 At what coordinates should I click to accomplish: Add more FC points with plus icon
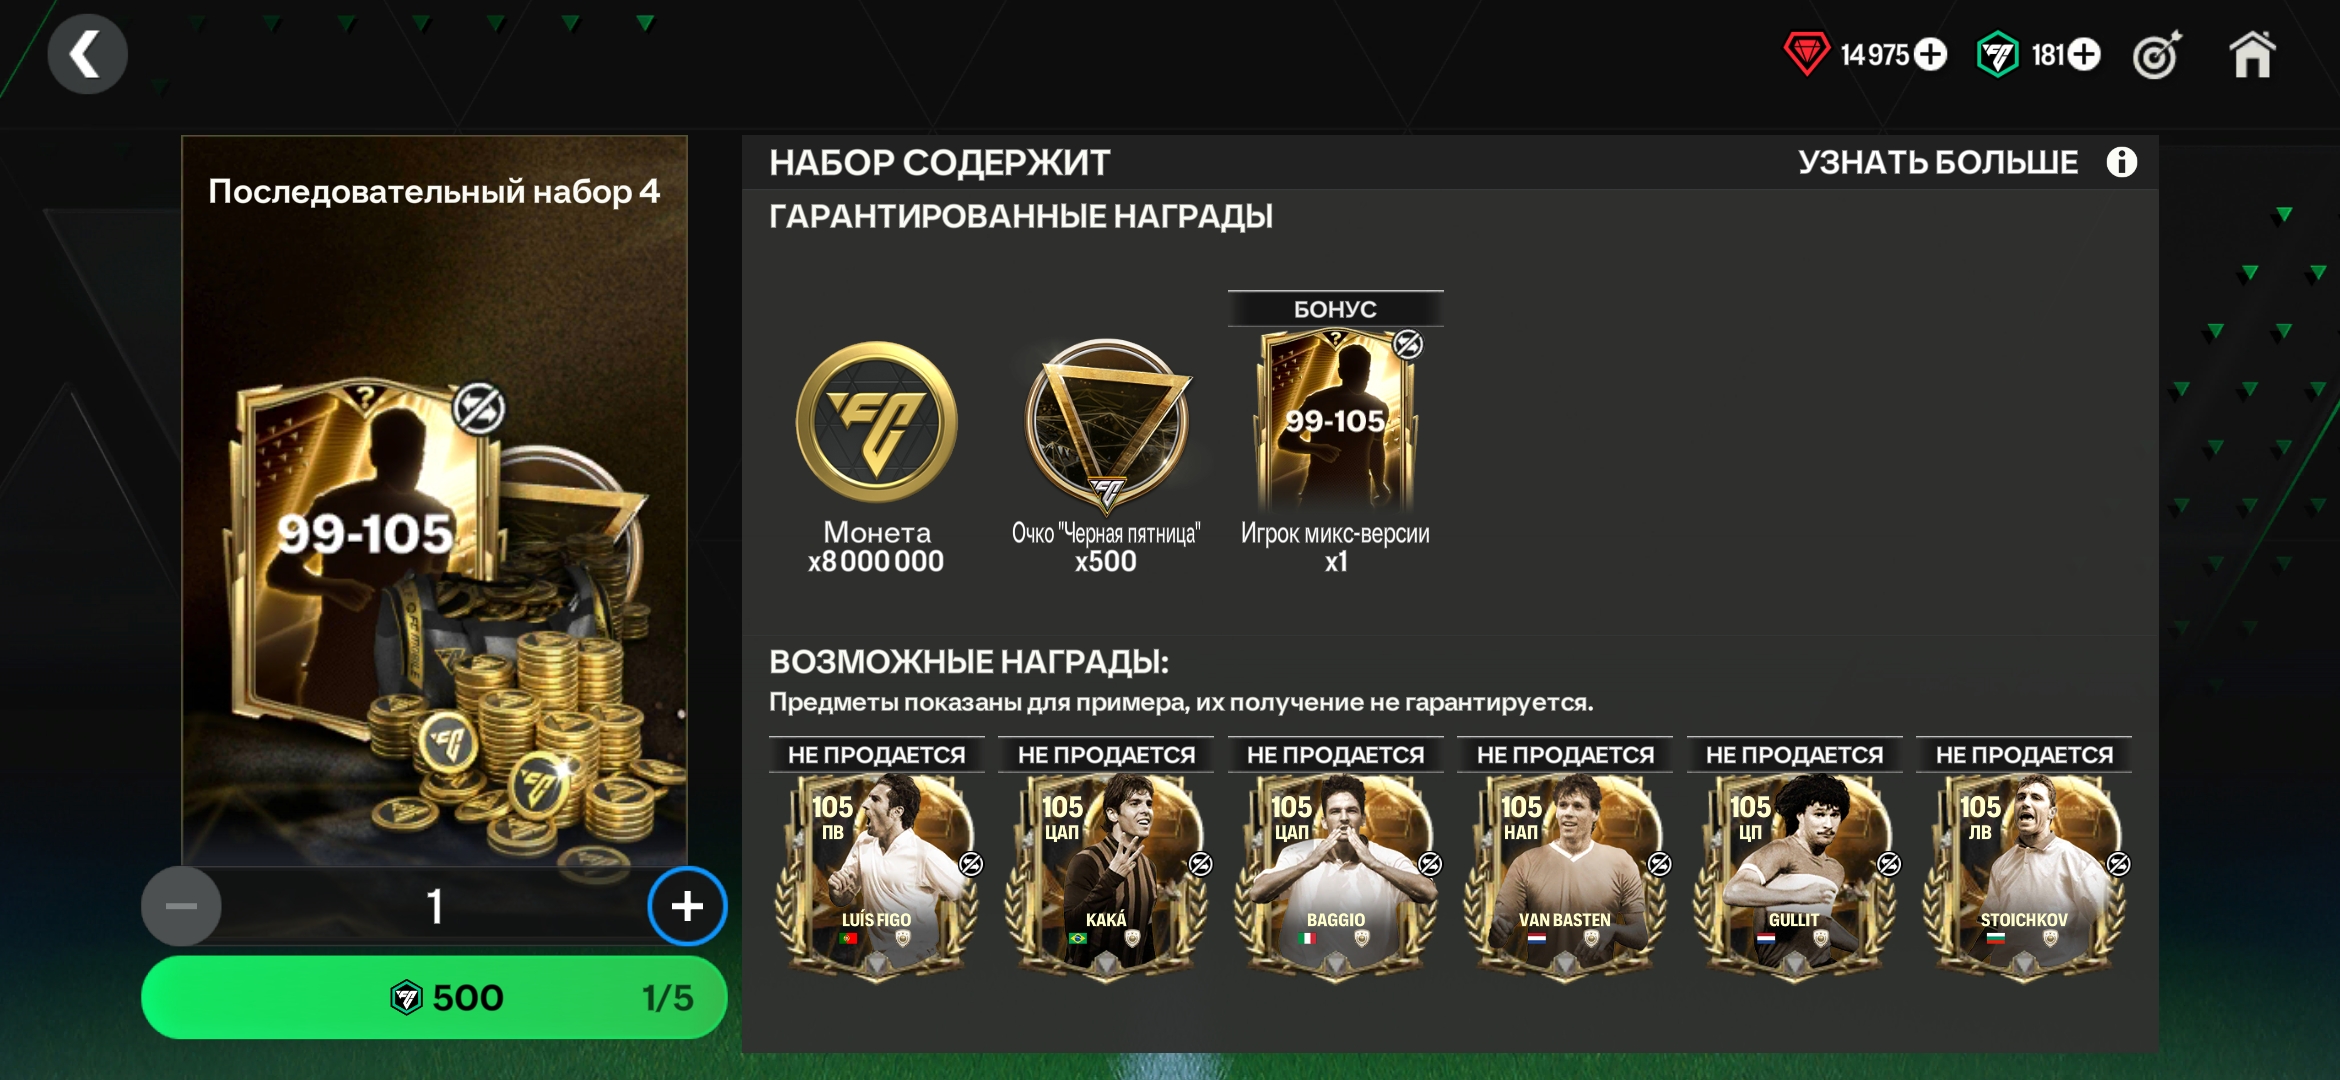(2084, 55)
